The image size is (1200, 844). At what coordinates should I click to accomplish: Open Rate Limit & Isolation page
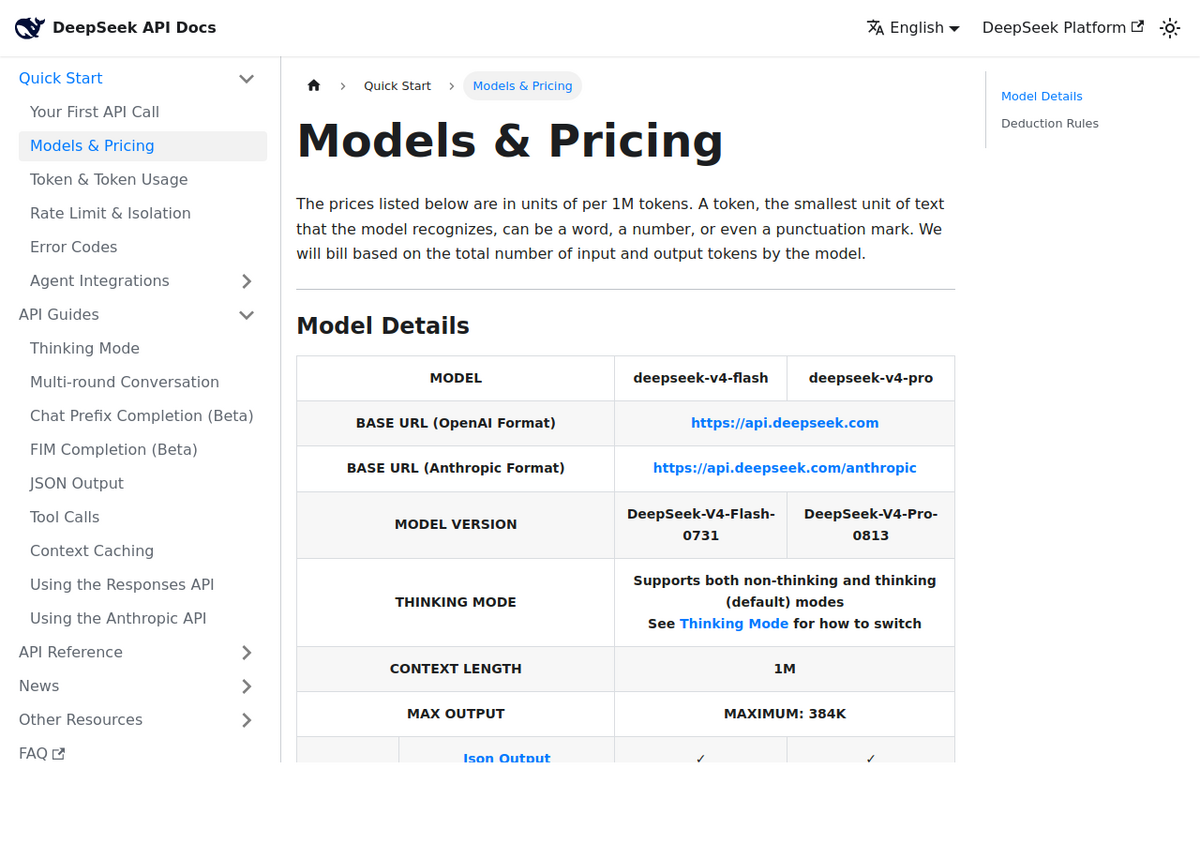pos(143,213)
